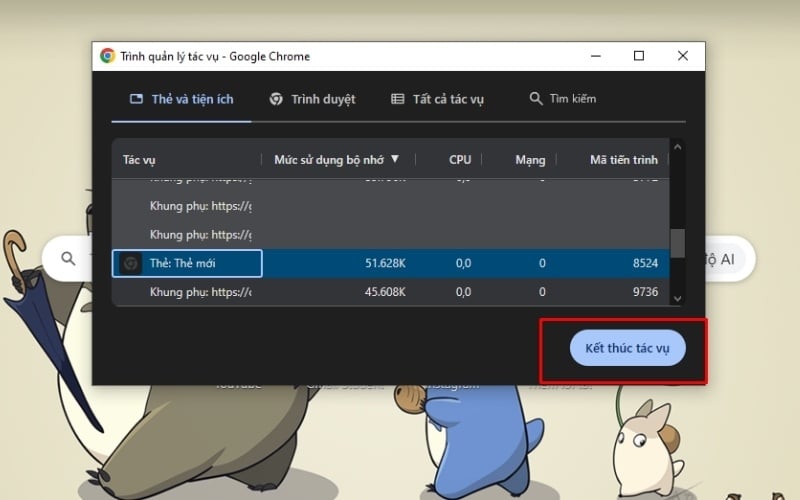
Task: Minimize the Task Manager window
Action: pyautogui.click(x=596, y=56)
